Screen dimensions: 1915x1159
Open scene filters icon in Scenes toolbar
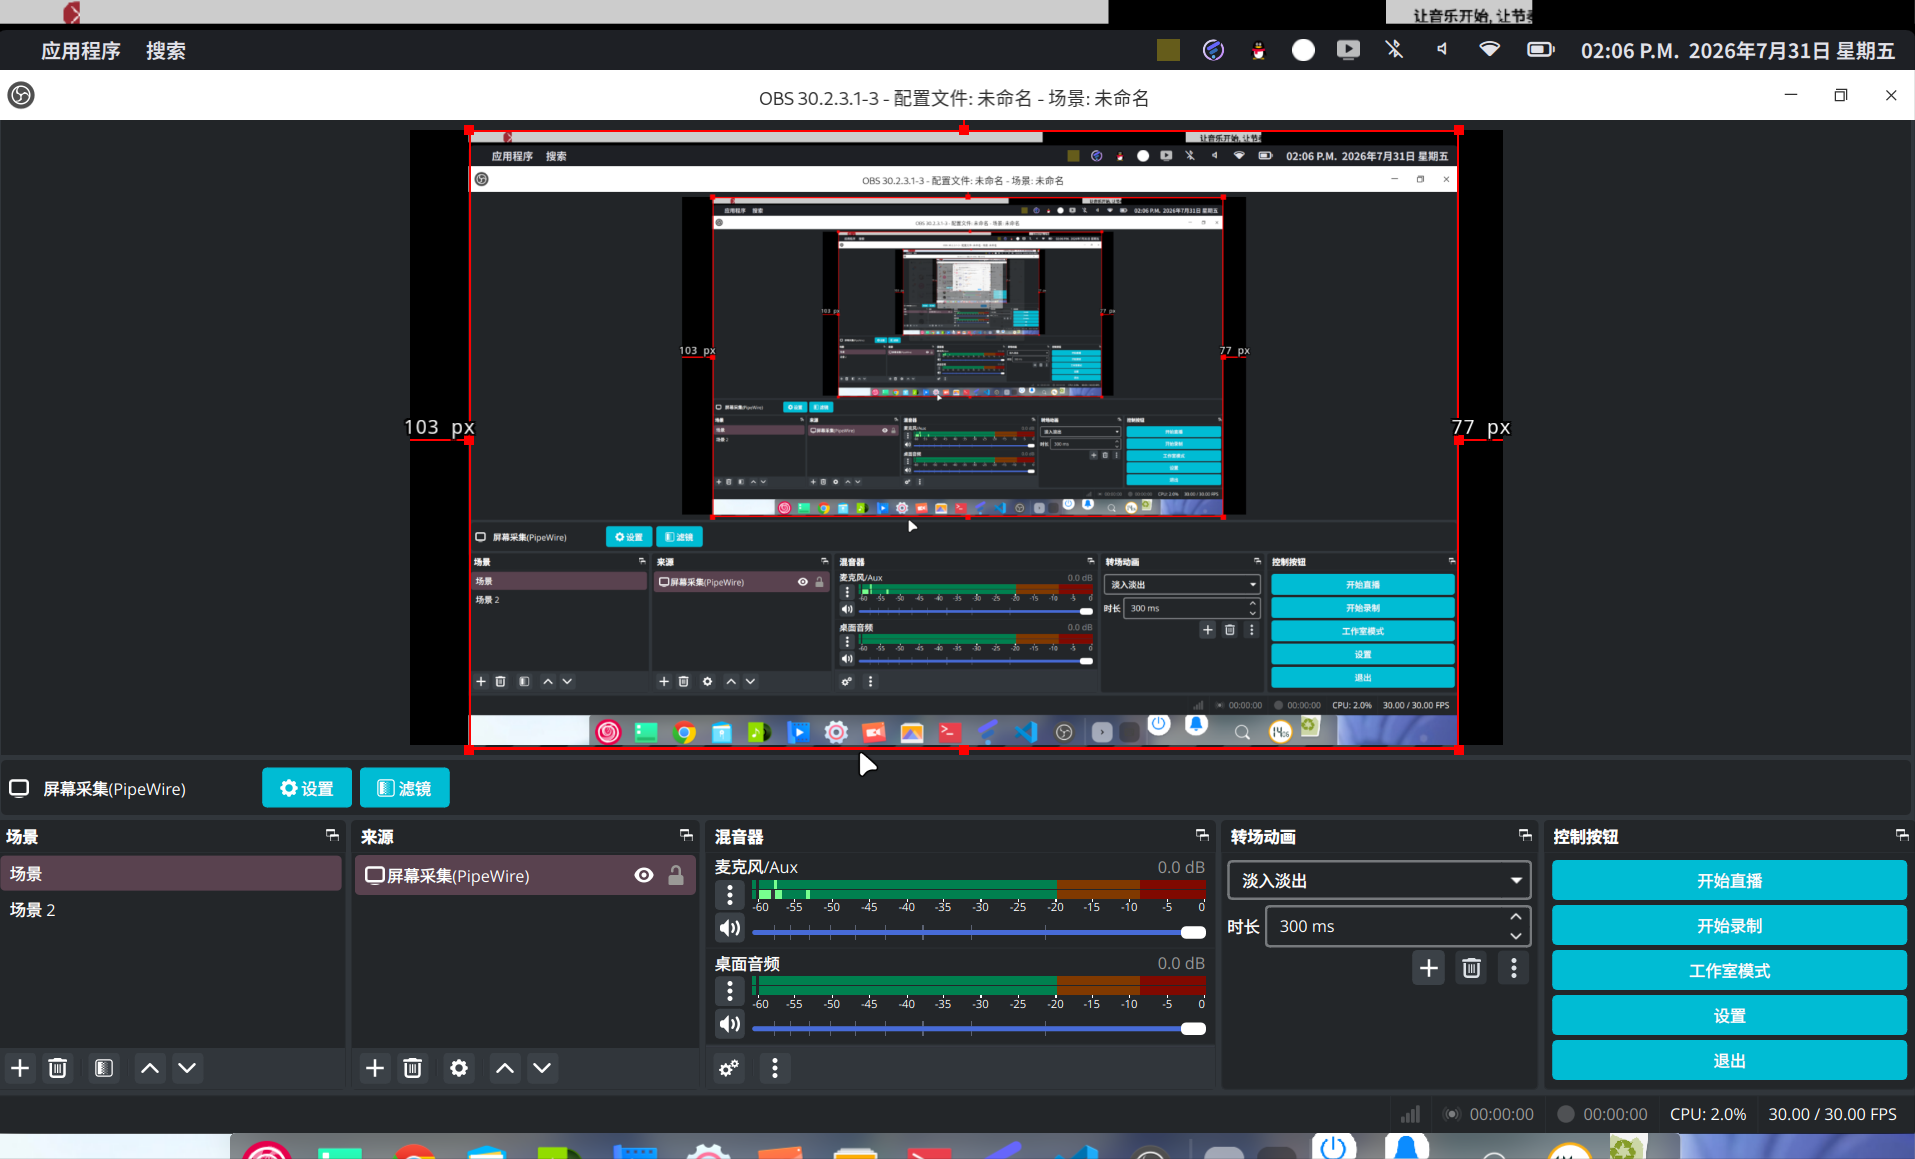[x=104, y=1068]
